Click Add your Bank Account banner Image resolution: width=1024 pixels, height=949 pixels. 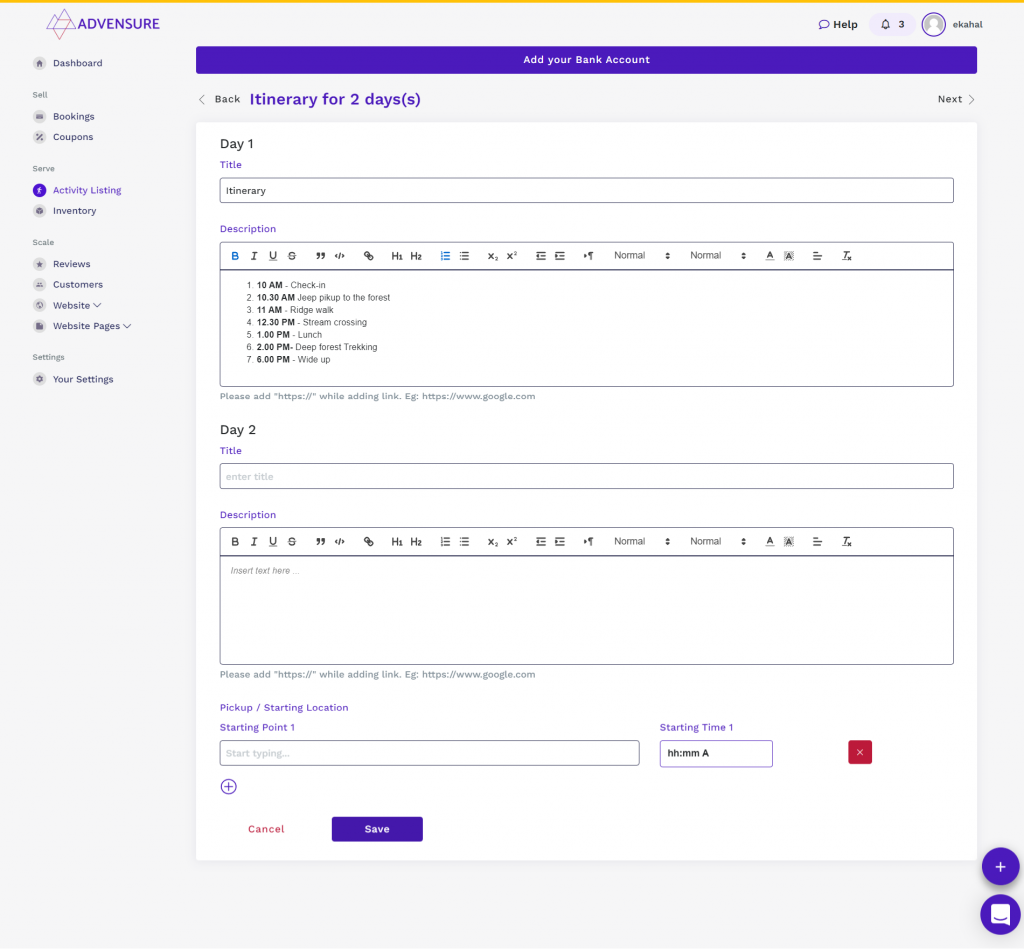click(x=586, y=60)
